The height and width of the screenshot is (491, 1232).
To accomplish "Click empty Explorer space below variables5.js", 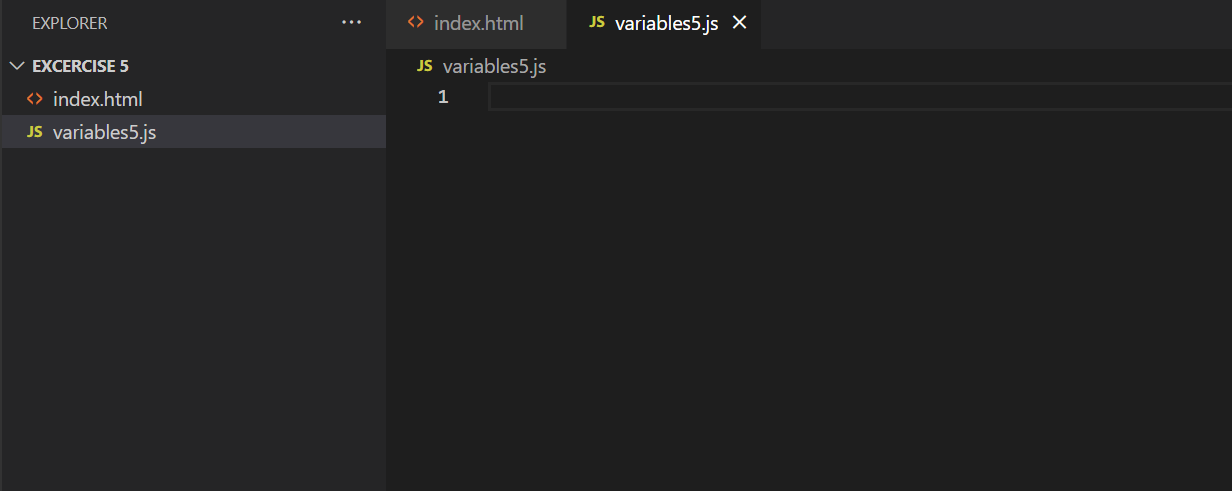I will [x=193, y=319].
